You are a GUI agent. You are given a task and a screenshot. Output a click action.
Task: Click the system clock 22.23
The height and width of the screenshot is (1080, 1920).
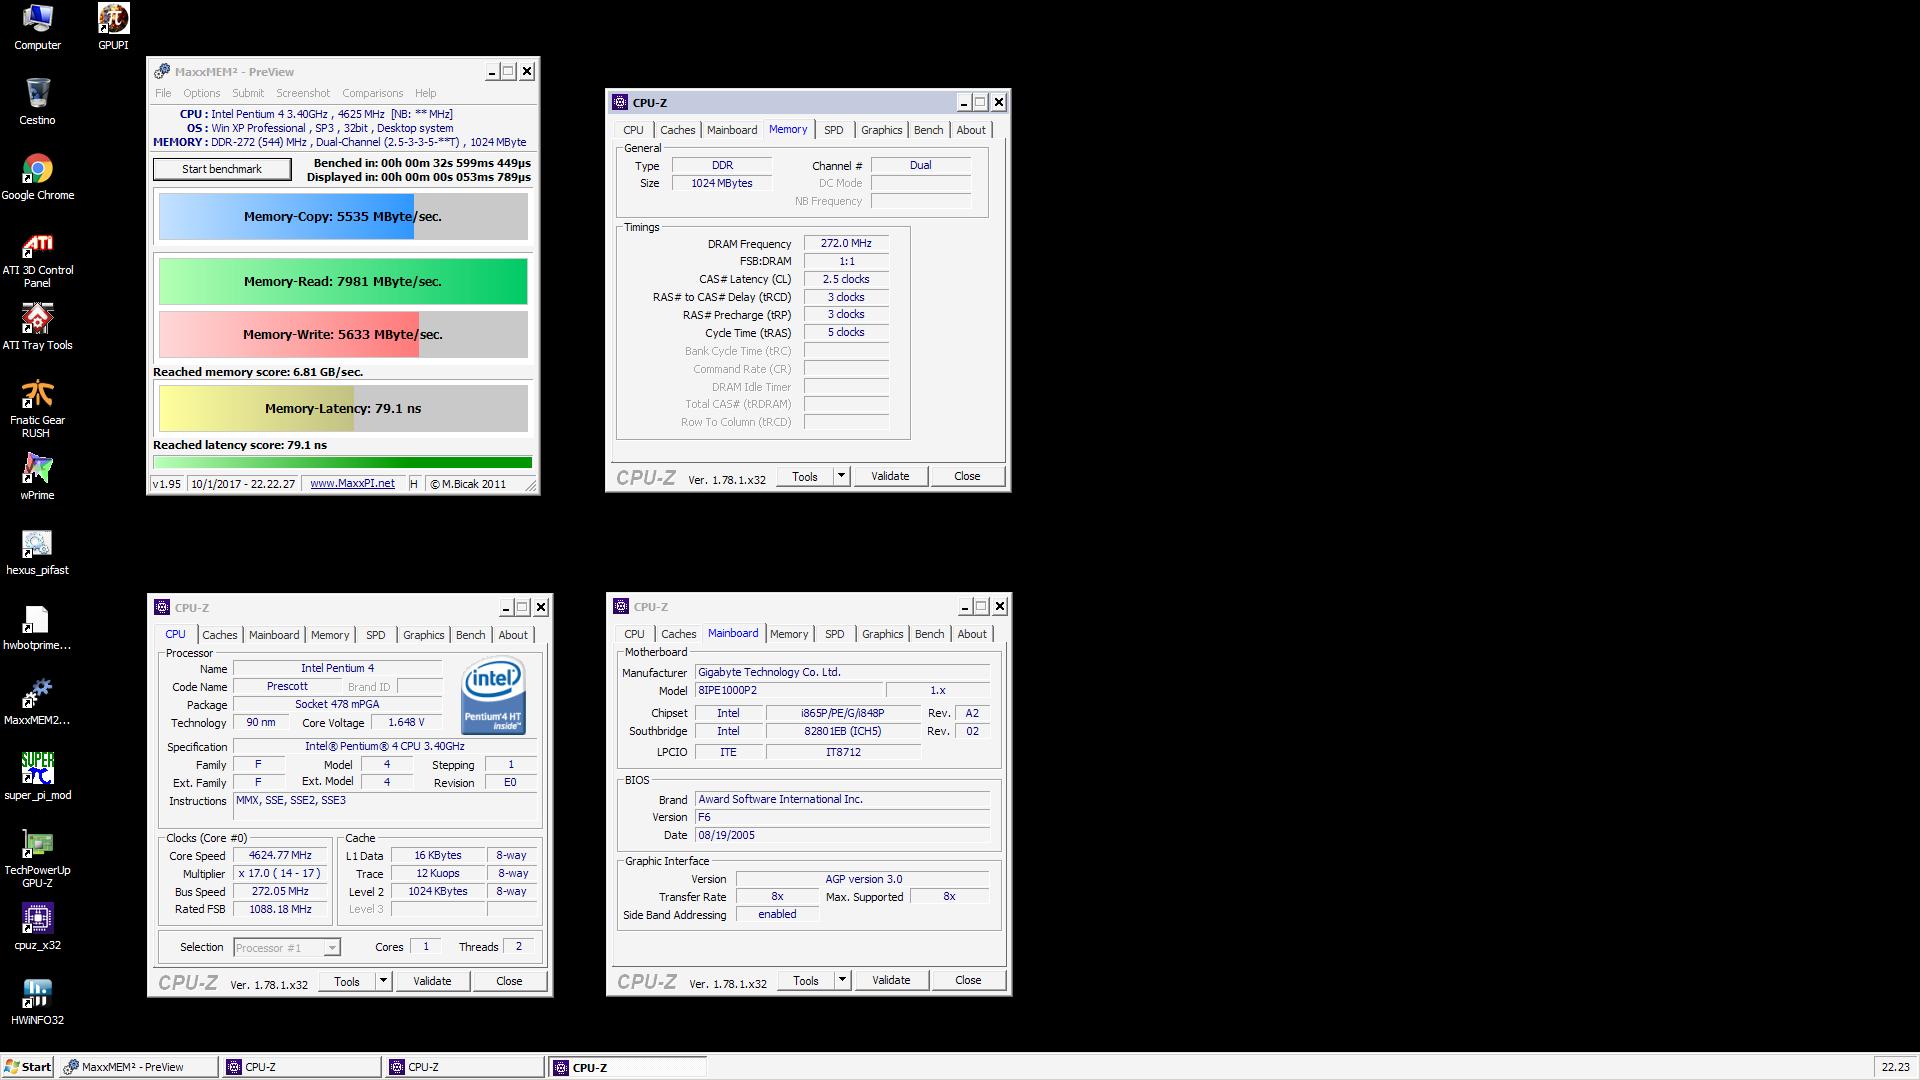tap(1894, 1067)
